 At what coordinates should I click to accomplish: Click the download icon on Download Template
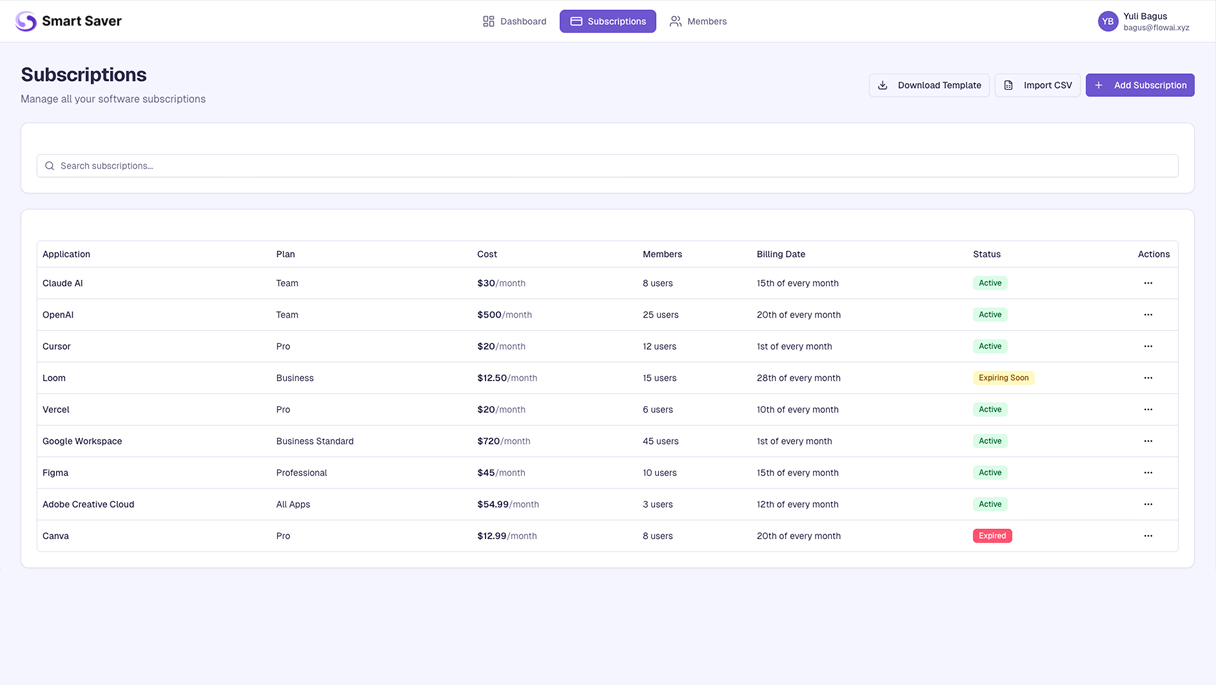(882, 85)
